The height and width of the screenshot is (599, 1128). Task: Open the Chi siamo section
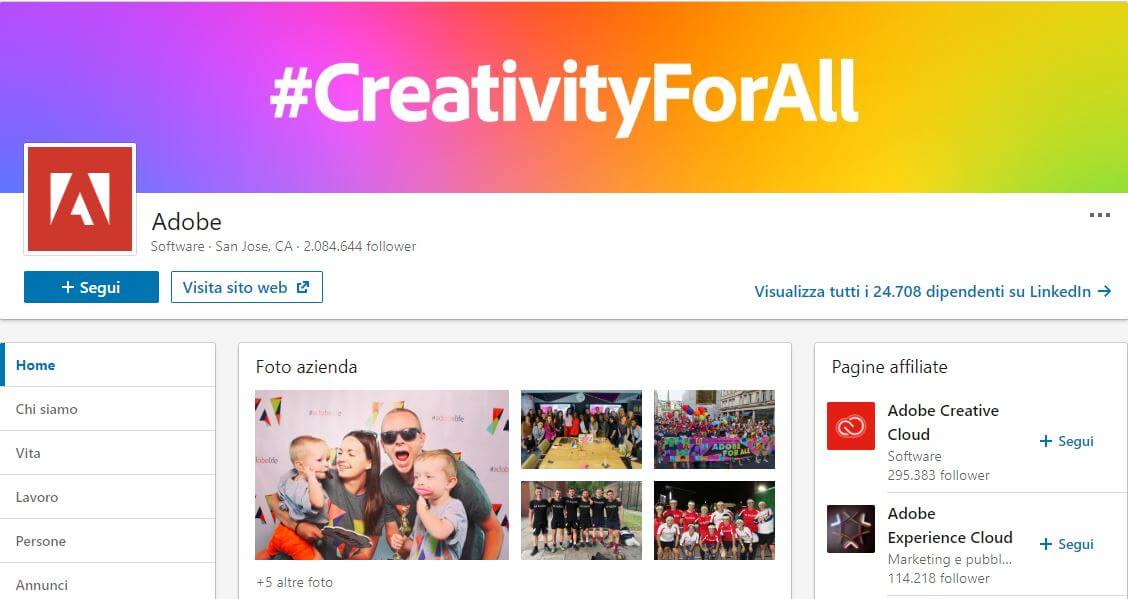coord(108,408)
